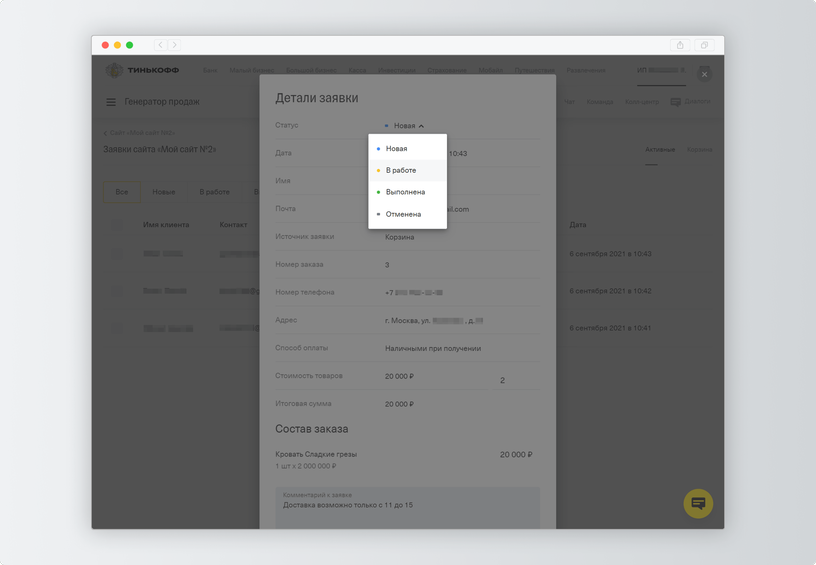Collapse the Статус dropdown showing Новая
The image size is (816, 565).
[404, 126]
